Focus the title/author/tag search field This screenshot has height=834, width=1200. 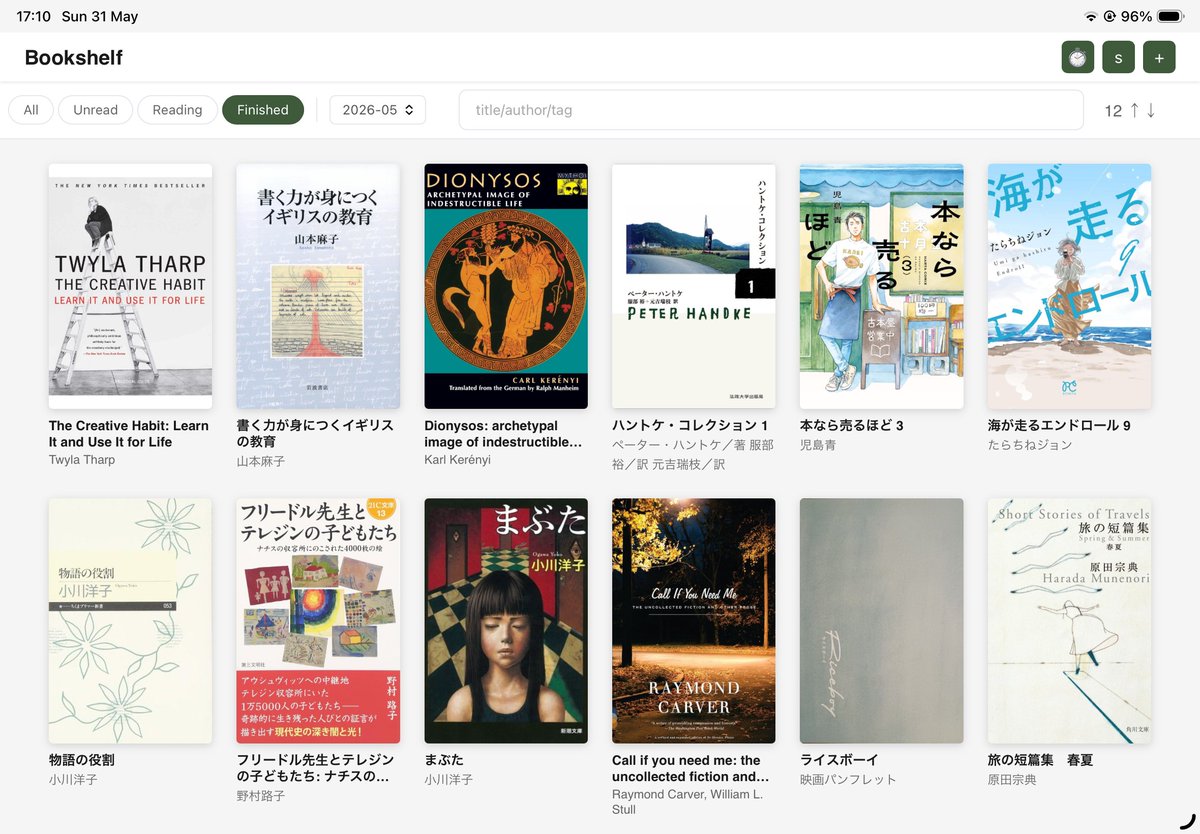(x=771, y=110)
